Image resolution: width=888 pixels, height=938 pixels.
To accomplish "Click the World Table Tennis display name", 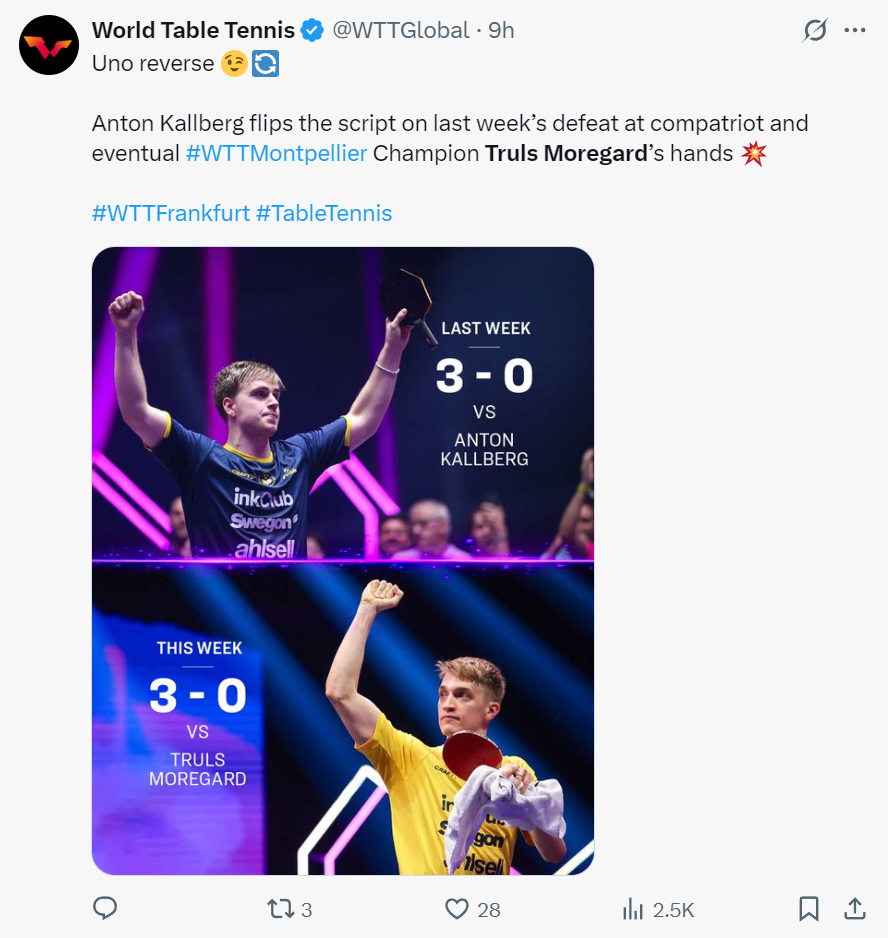I will click(x=193, y=31).
